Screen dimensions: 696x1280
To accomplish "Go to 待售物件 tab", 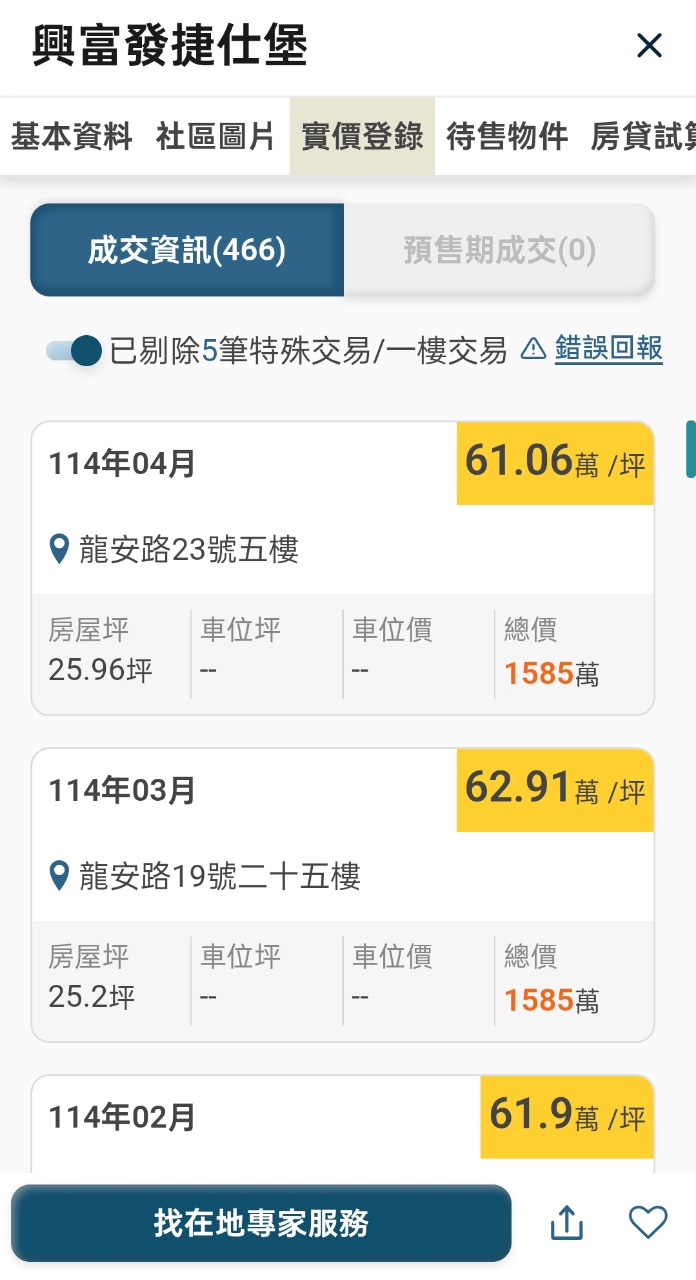I will [507, 137].
